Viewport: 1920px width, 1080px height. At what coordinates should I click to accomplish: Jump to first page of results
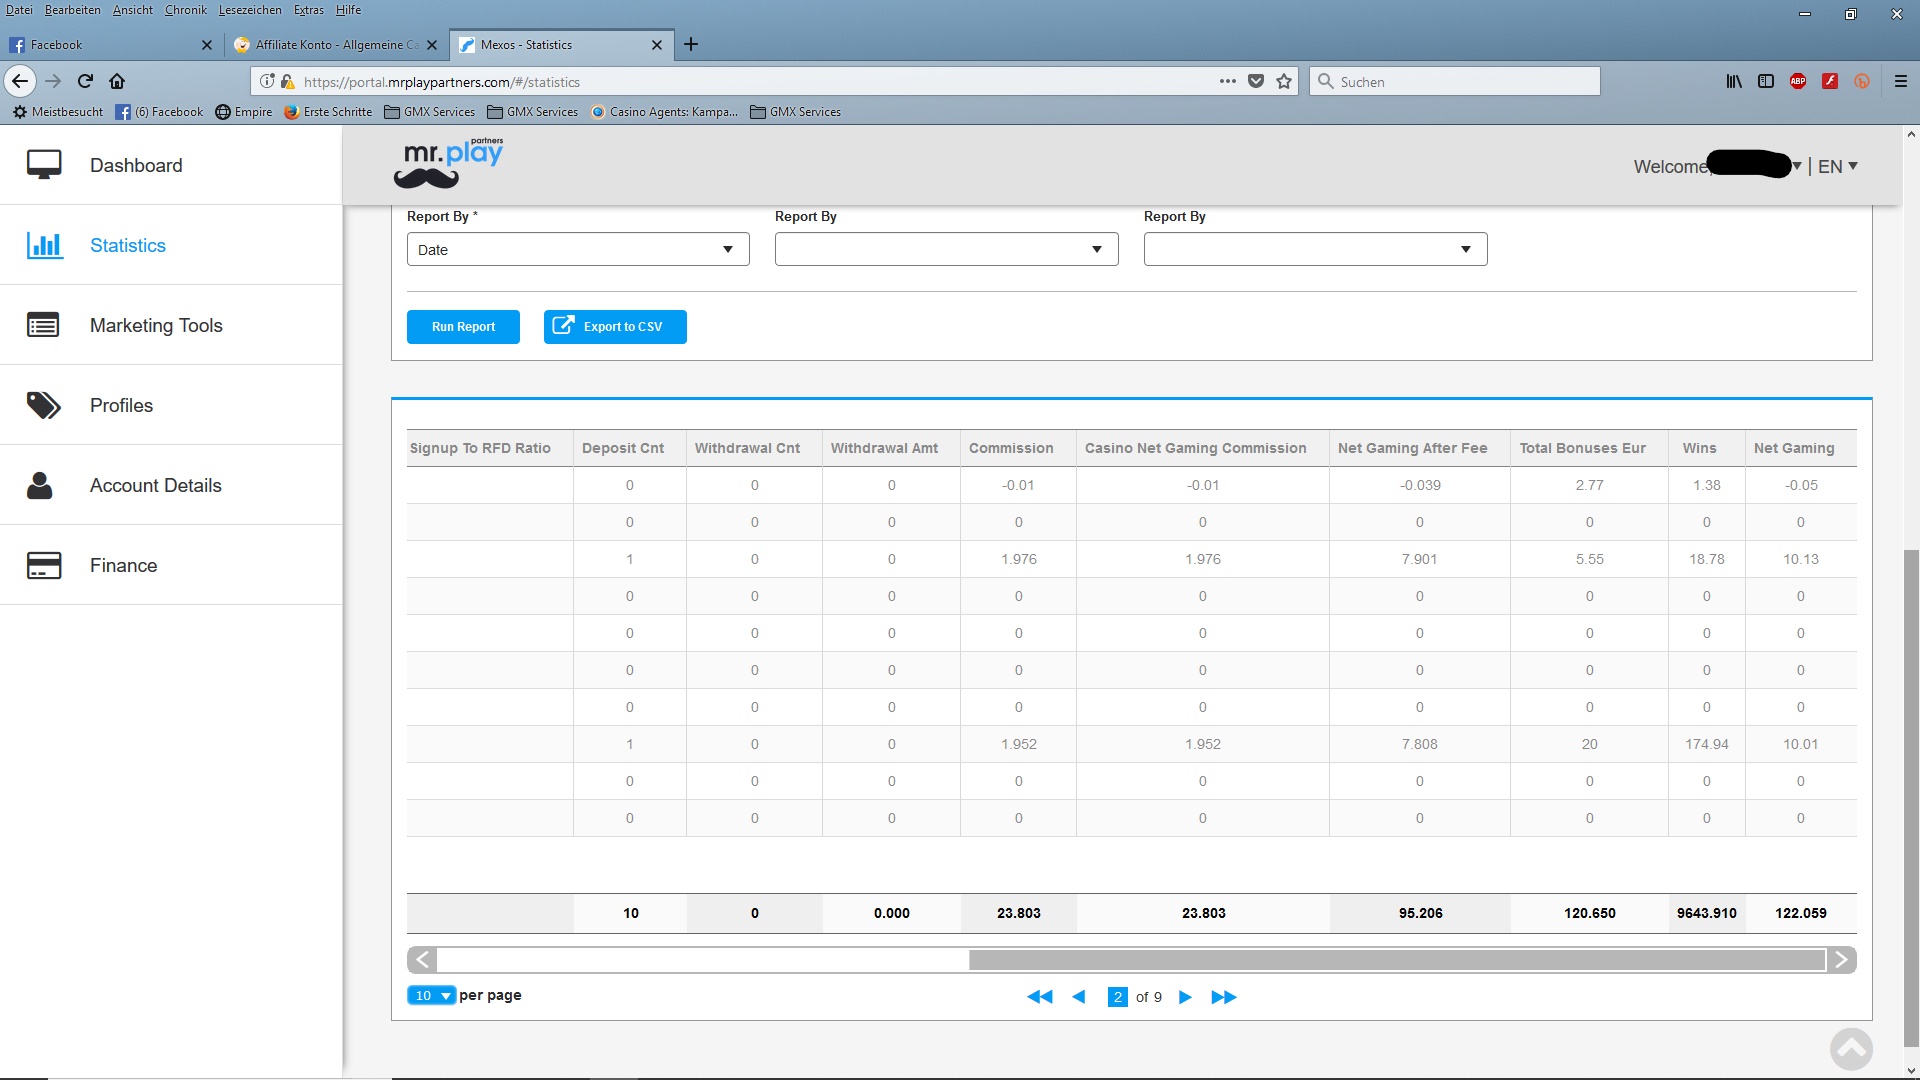click(1040, 997)
